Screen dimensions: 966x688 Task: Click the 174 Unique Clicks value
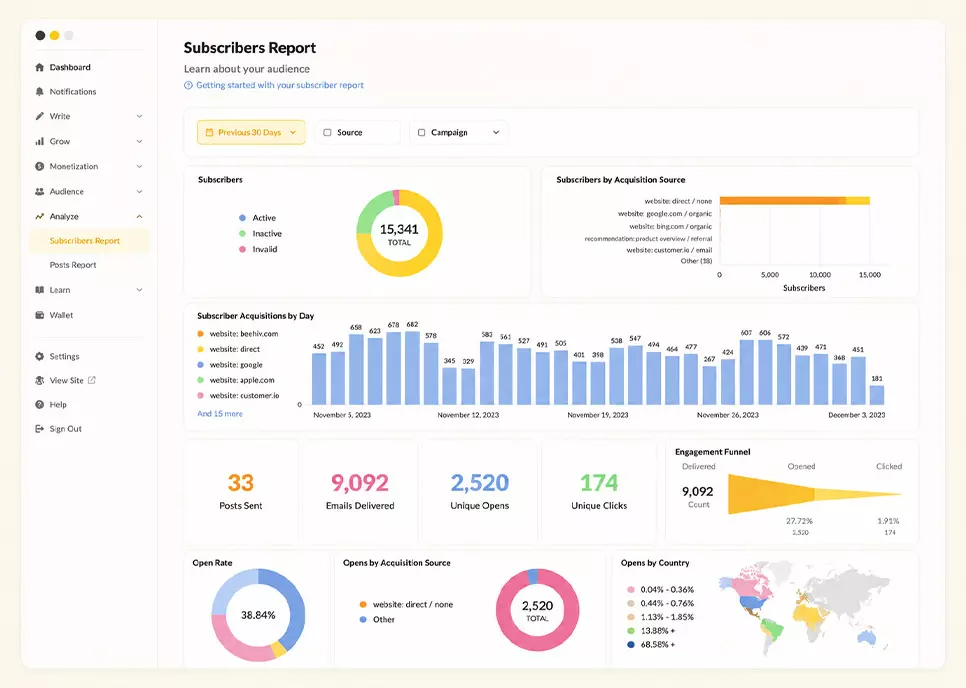[x=599, y=482]
